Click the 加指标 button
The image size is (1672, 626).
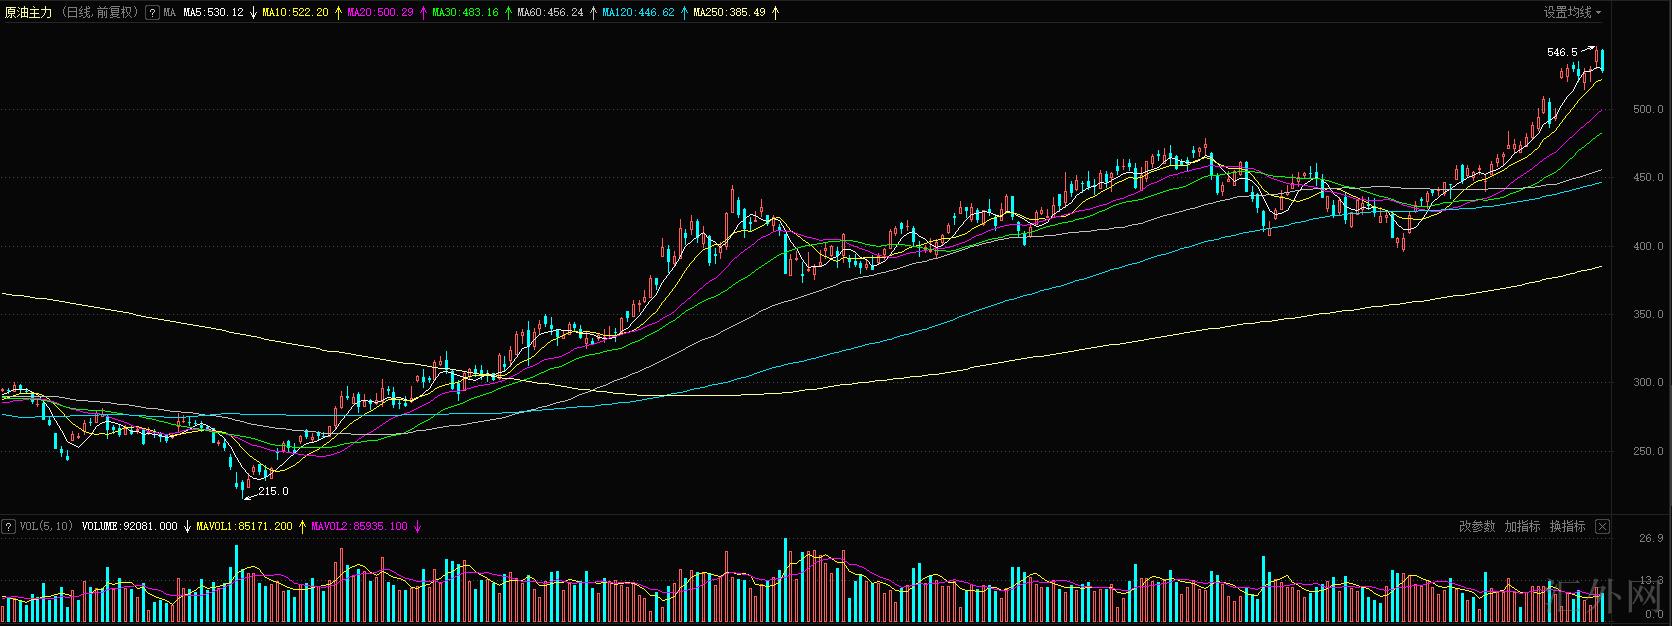[x=1522, y=526]
